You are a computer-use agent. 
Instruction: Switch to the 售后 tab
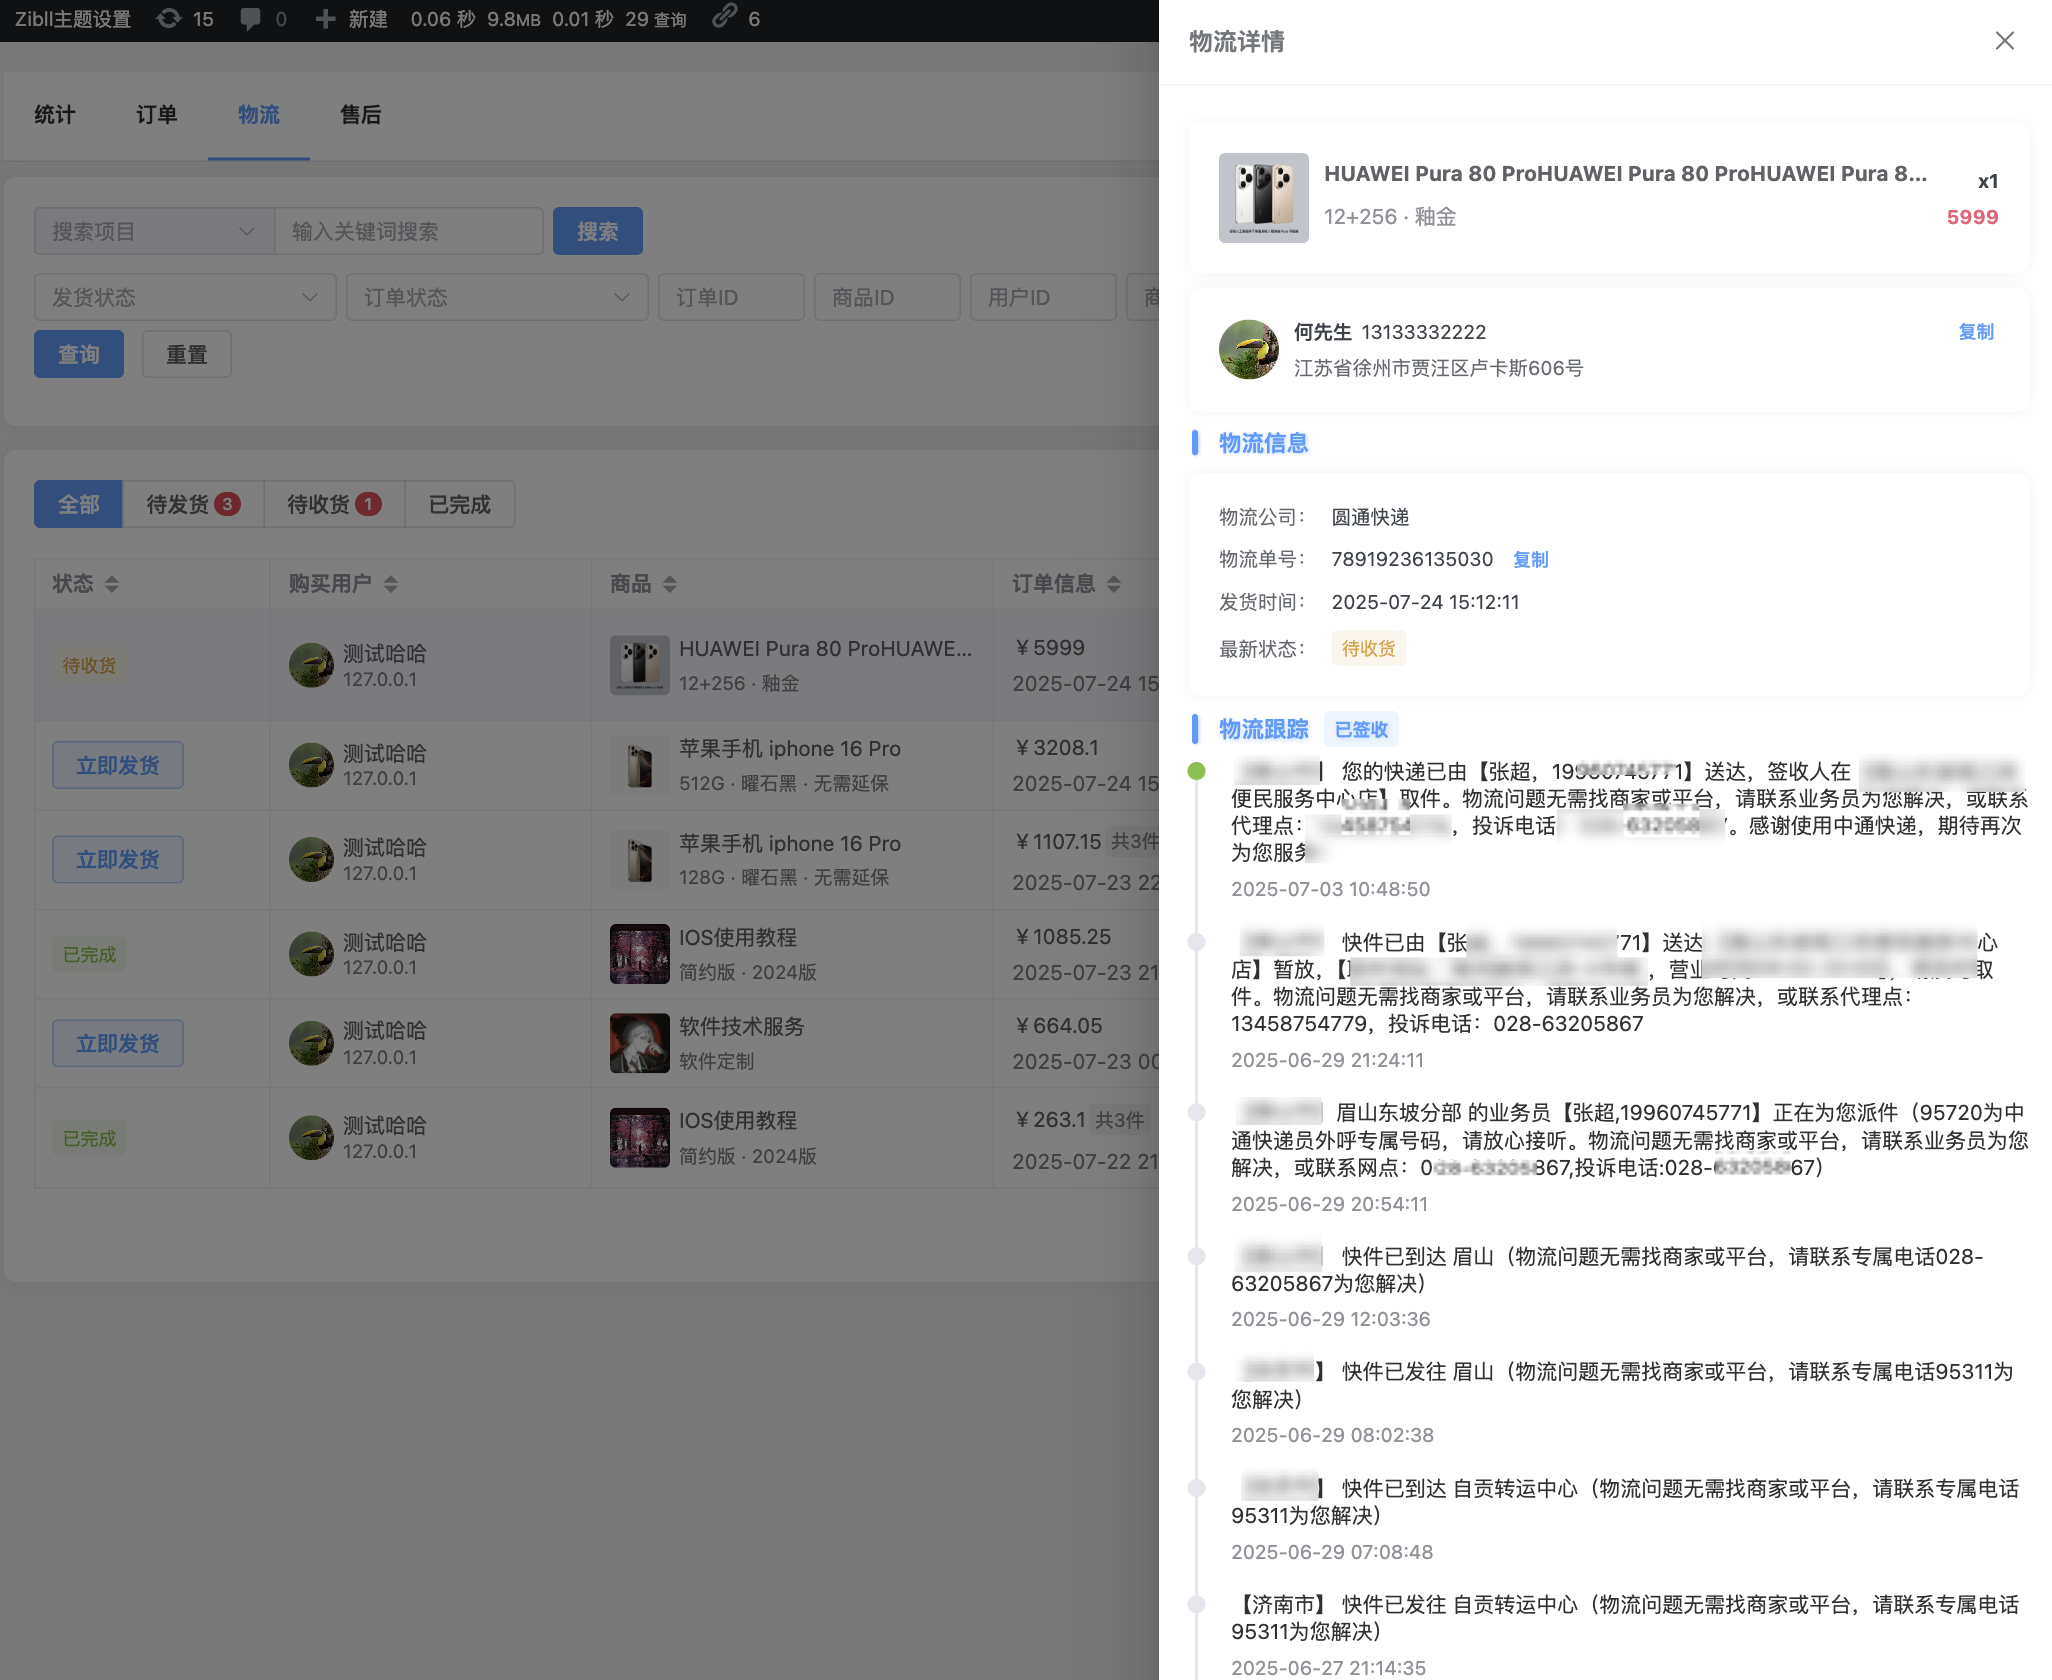point(361,115)
